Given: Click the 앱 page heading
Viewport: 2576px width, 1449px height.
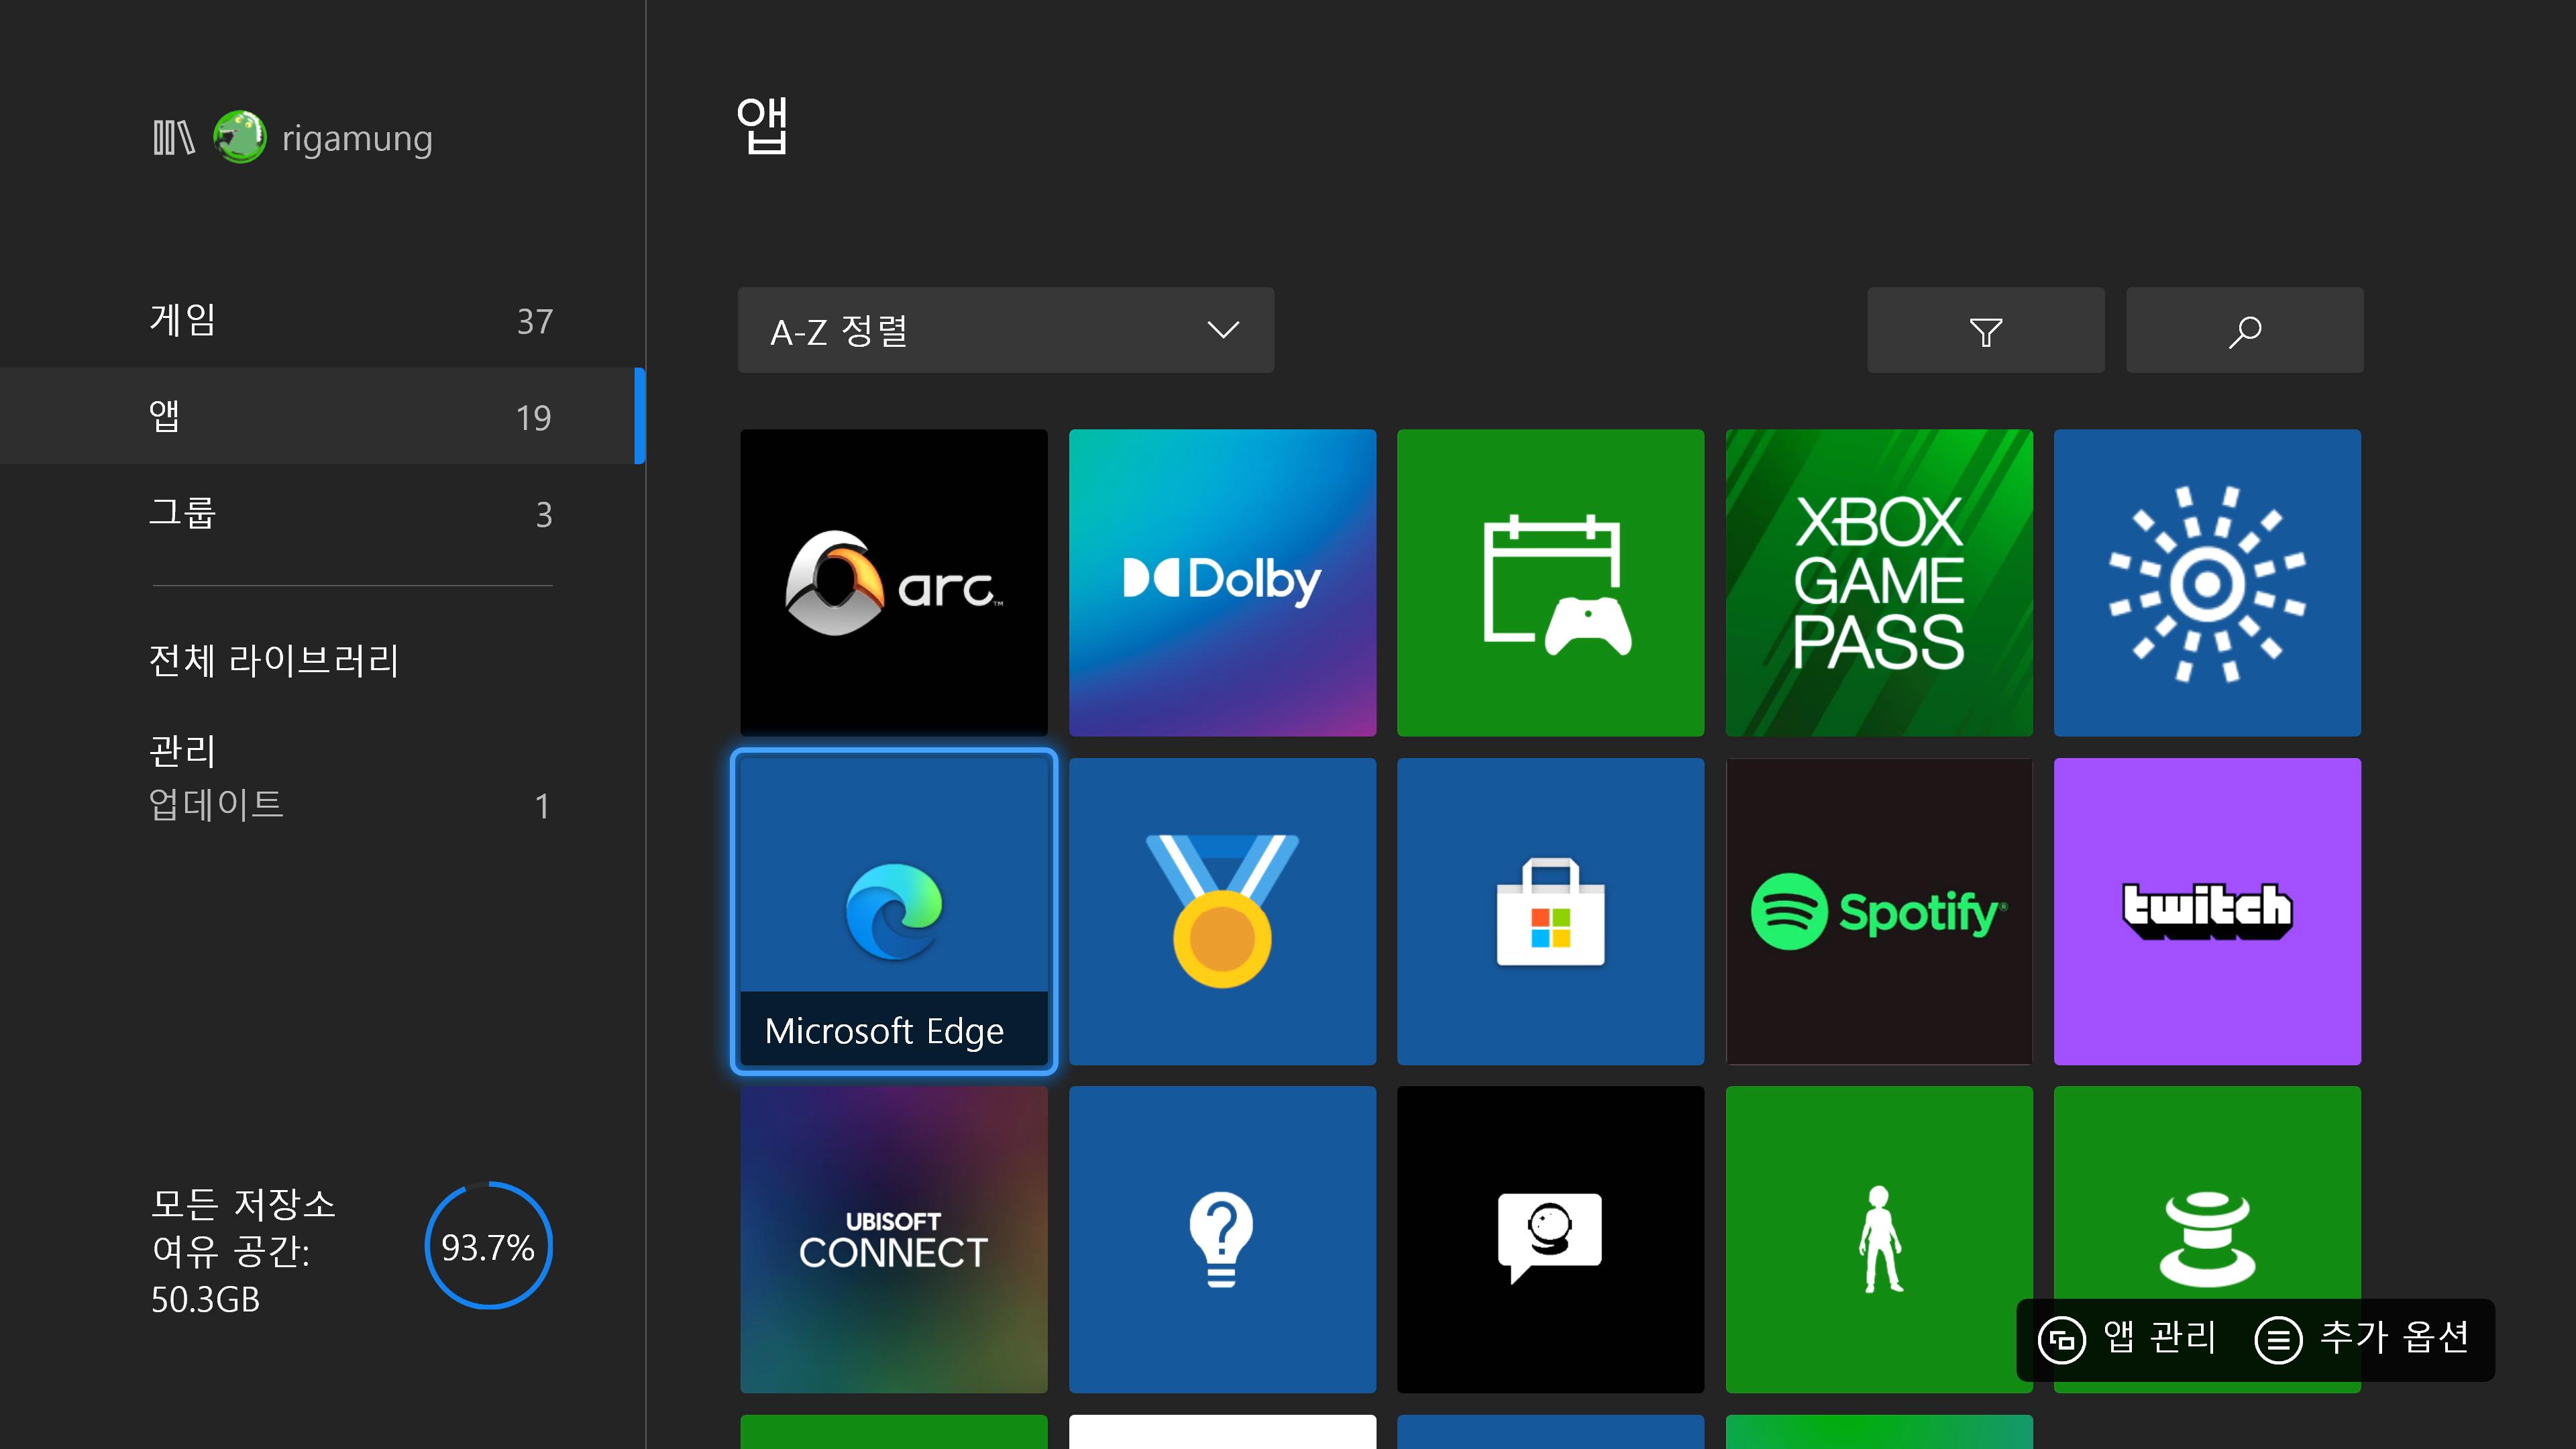Looking at the screenshot, I should (762, 126).
